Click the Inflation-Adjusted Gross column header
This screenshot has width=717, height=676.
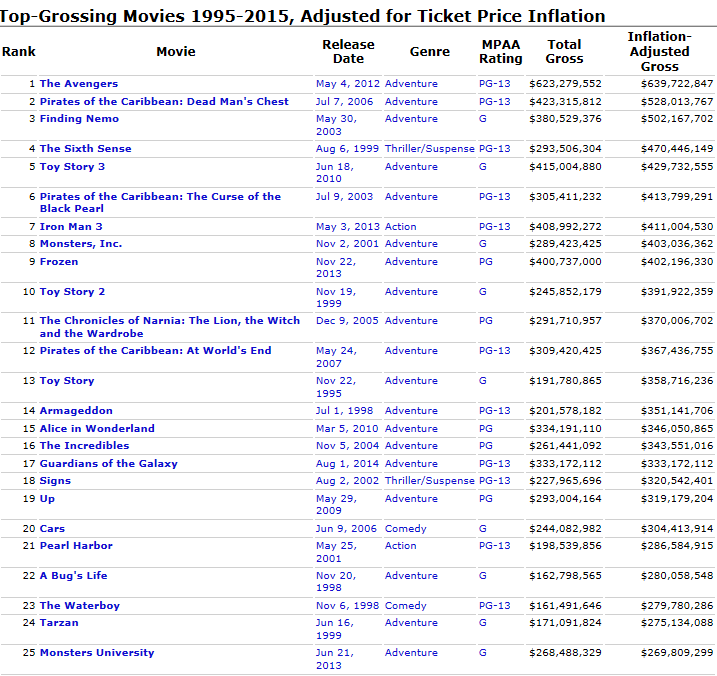click(659, 51)
